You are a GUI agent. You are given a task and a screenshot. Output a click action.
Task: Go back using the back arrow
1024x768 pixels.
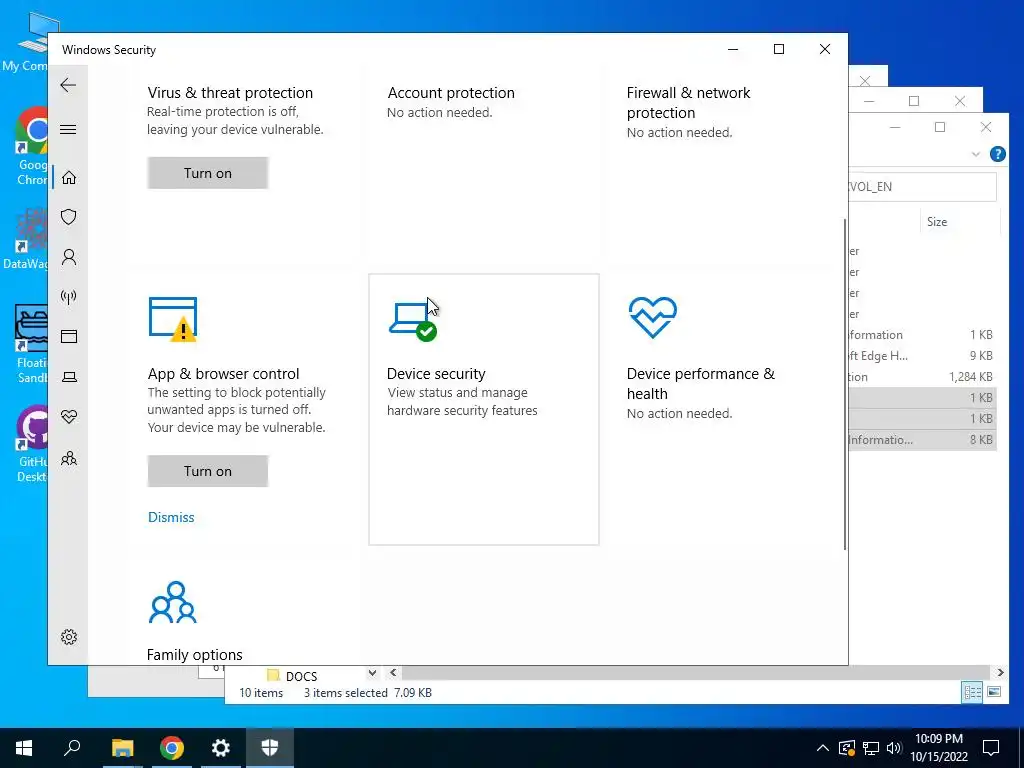coord(68,85)
